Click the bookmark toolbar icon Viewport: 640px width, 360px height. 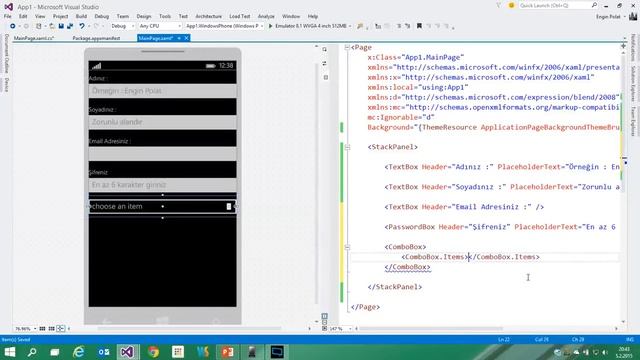click(x=419, y=26)
